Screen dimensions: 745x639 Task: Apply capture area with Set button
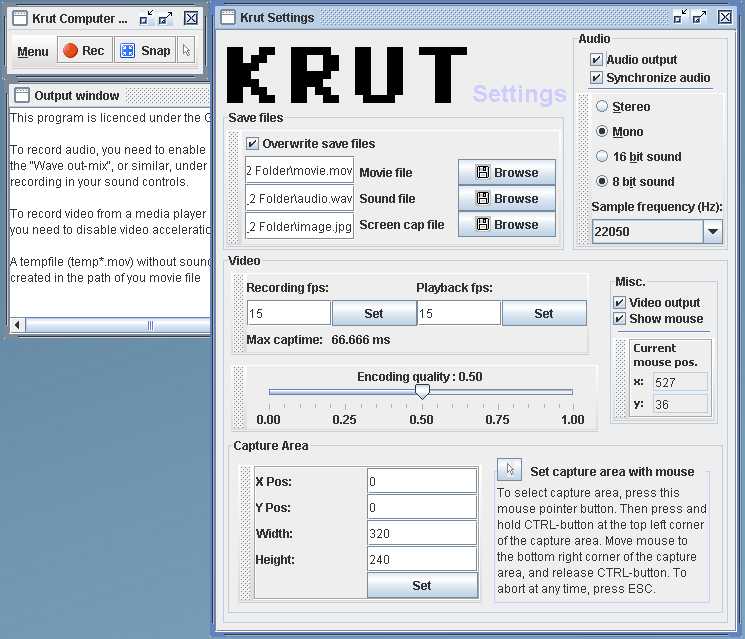pos(422,585)
